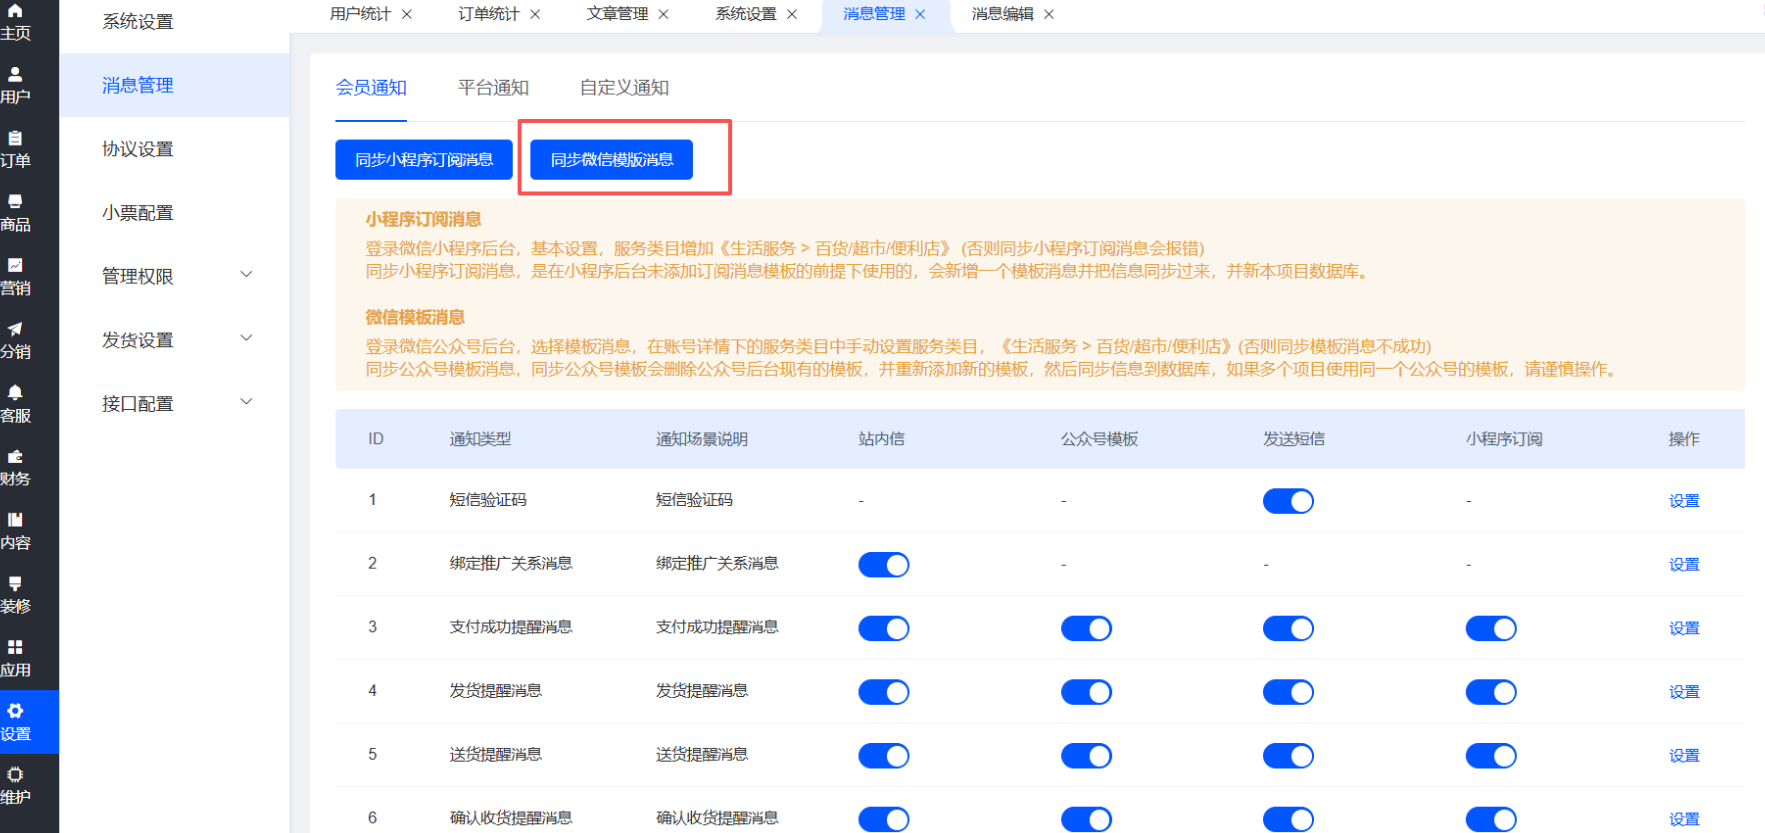Open the customer service (客服) icon
1765x833 pixels.
point(15,394)
